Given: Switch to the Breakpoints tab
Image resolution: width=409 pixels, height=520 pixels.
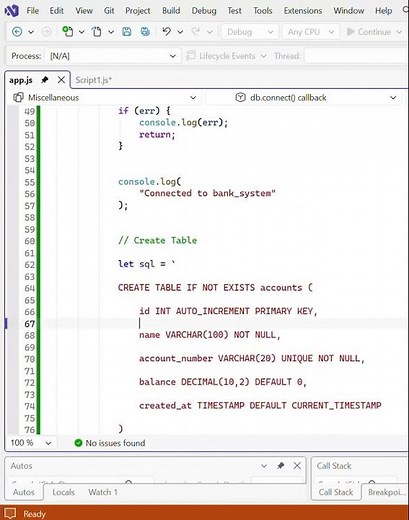Looking at the screenshot, I should coord(387,492).
